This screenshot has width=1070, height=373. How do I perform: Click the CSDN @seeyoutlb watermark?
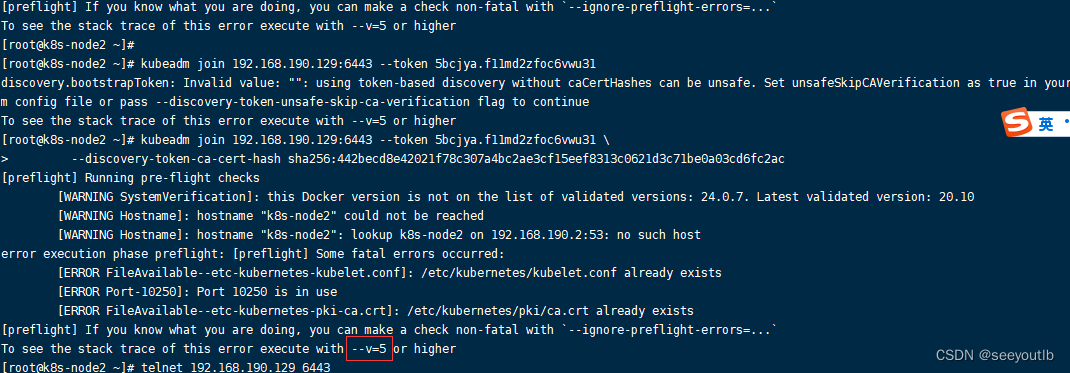(x=995, y=355)
